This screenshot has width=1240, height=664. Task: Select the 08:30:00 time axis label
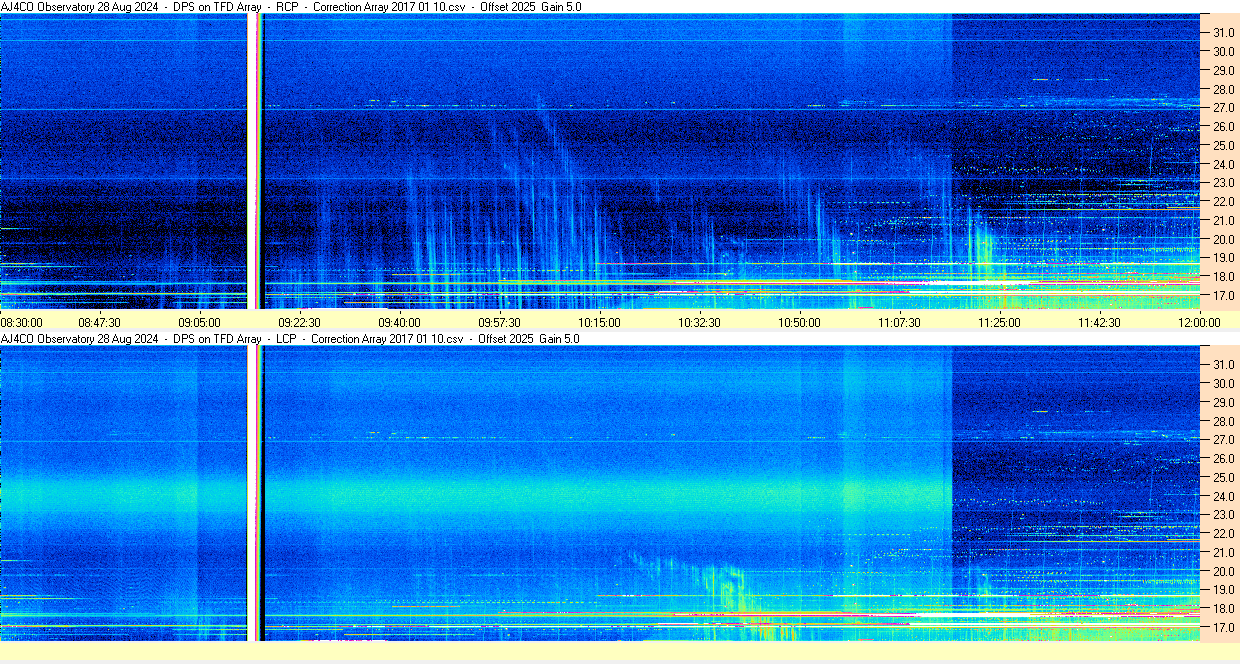[x=21, y=323]
